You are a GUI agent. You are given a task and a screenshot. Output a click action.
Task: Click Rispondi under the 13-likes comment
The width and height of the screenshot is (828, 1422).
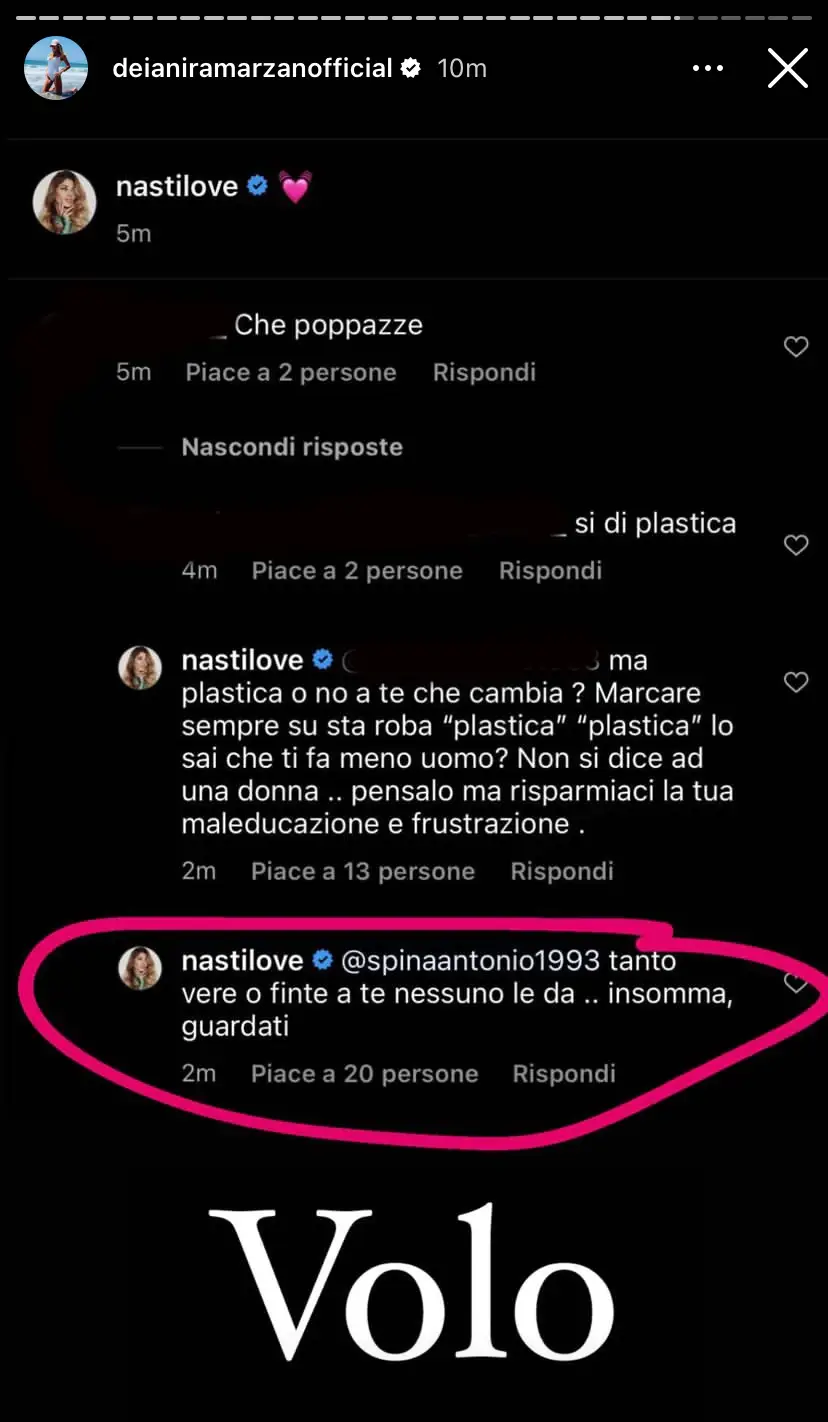click(562, 871)
